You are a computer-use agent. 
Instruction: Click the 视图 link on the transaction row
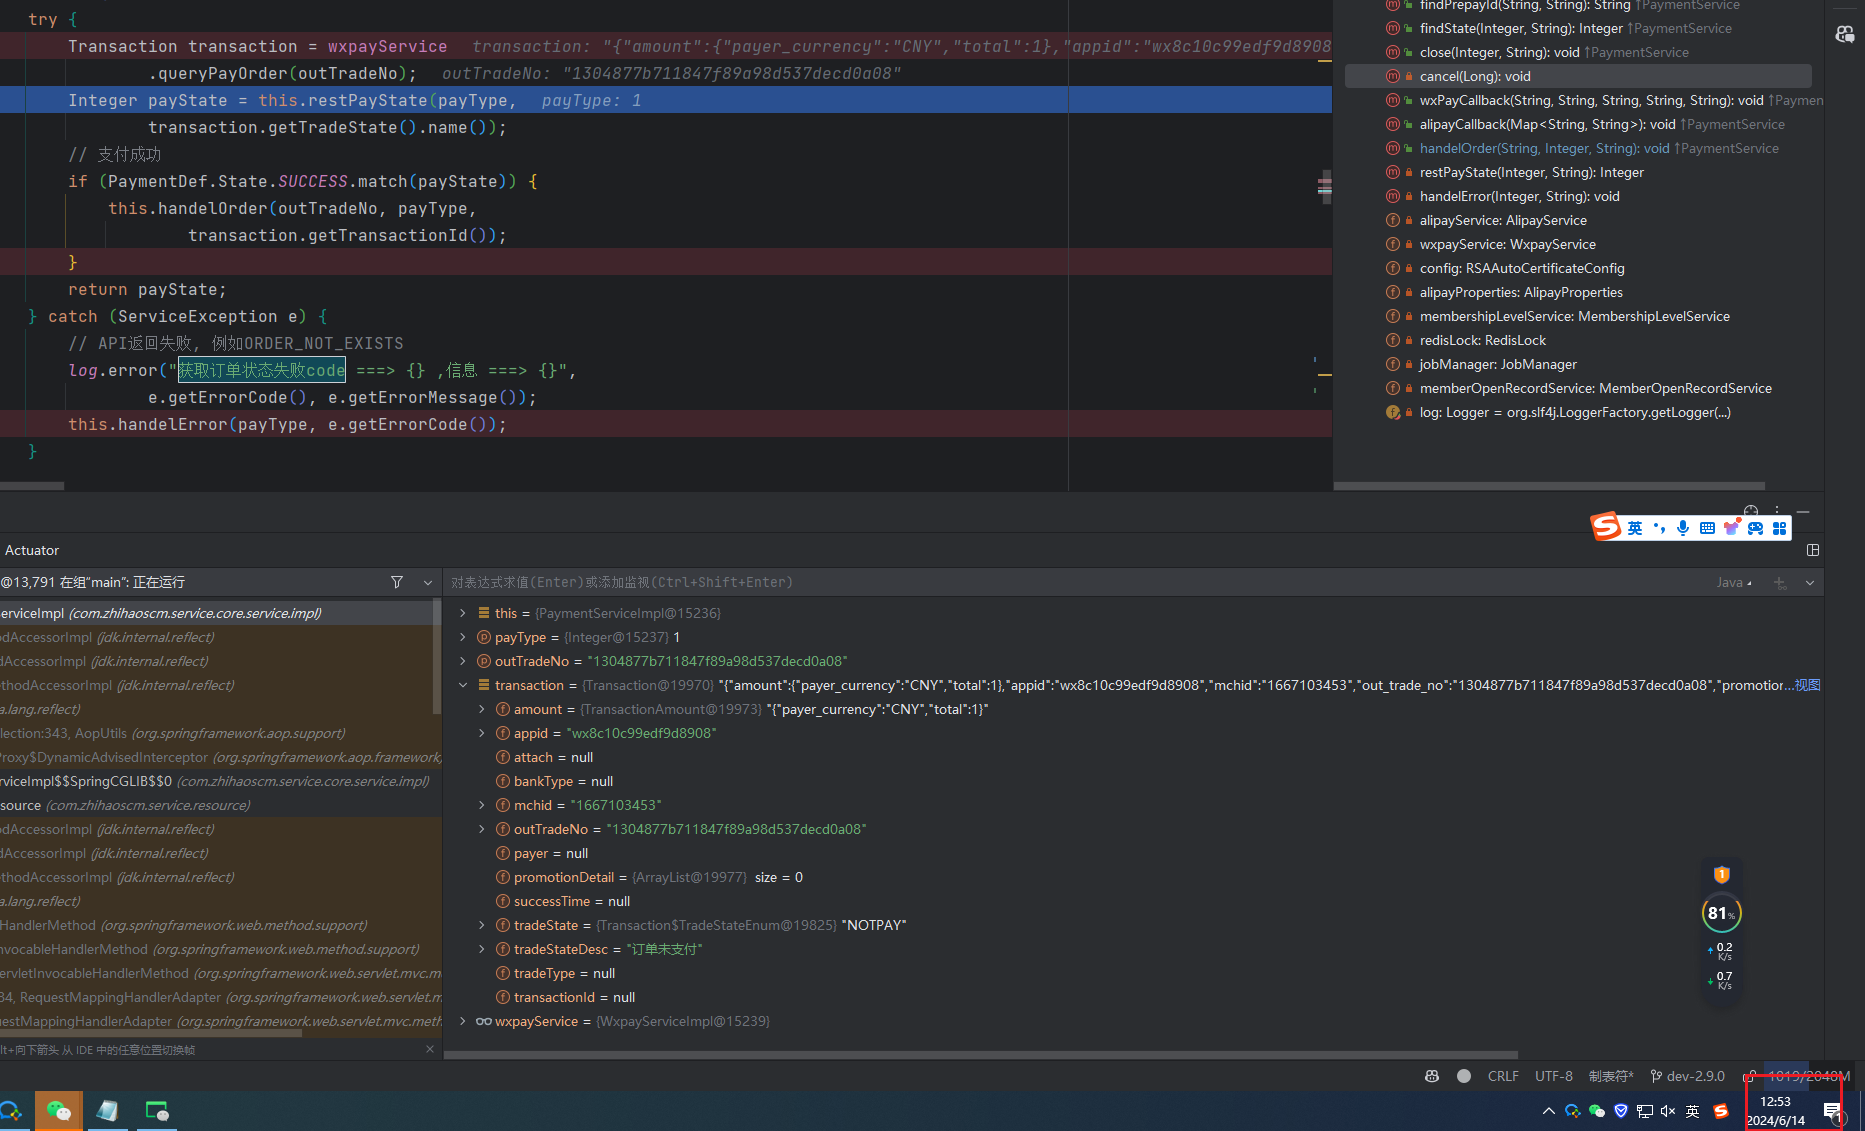coord(1807,685)
